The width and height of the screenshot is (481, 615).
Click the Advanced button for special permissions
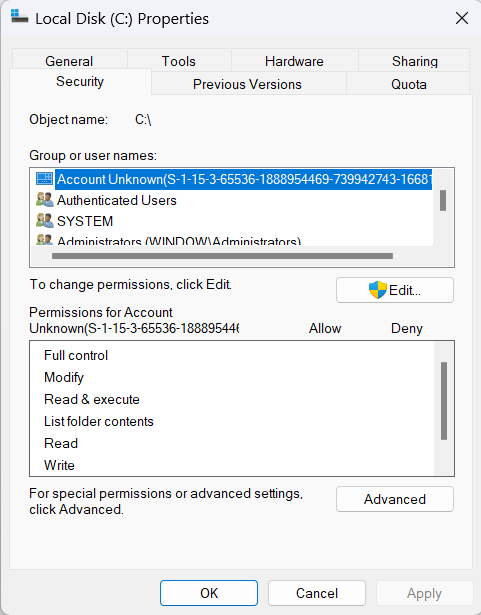click(x=395, y=499)
